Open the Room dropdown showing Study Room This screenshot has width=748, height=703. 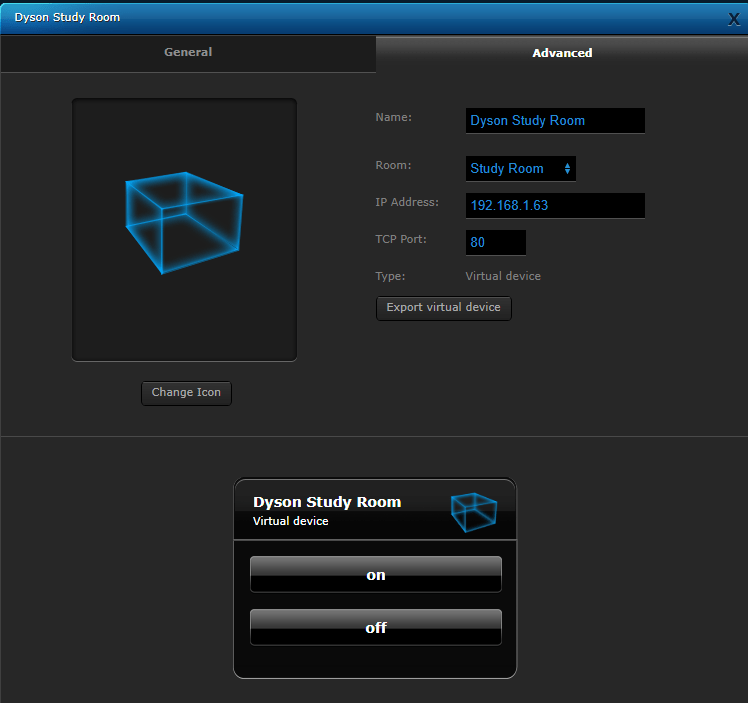point(521,168)
